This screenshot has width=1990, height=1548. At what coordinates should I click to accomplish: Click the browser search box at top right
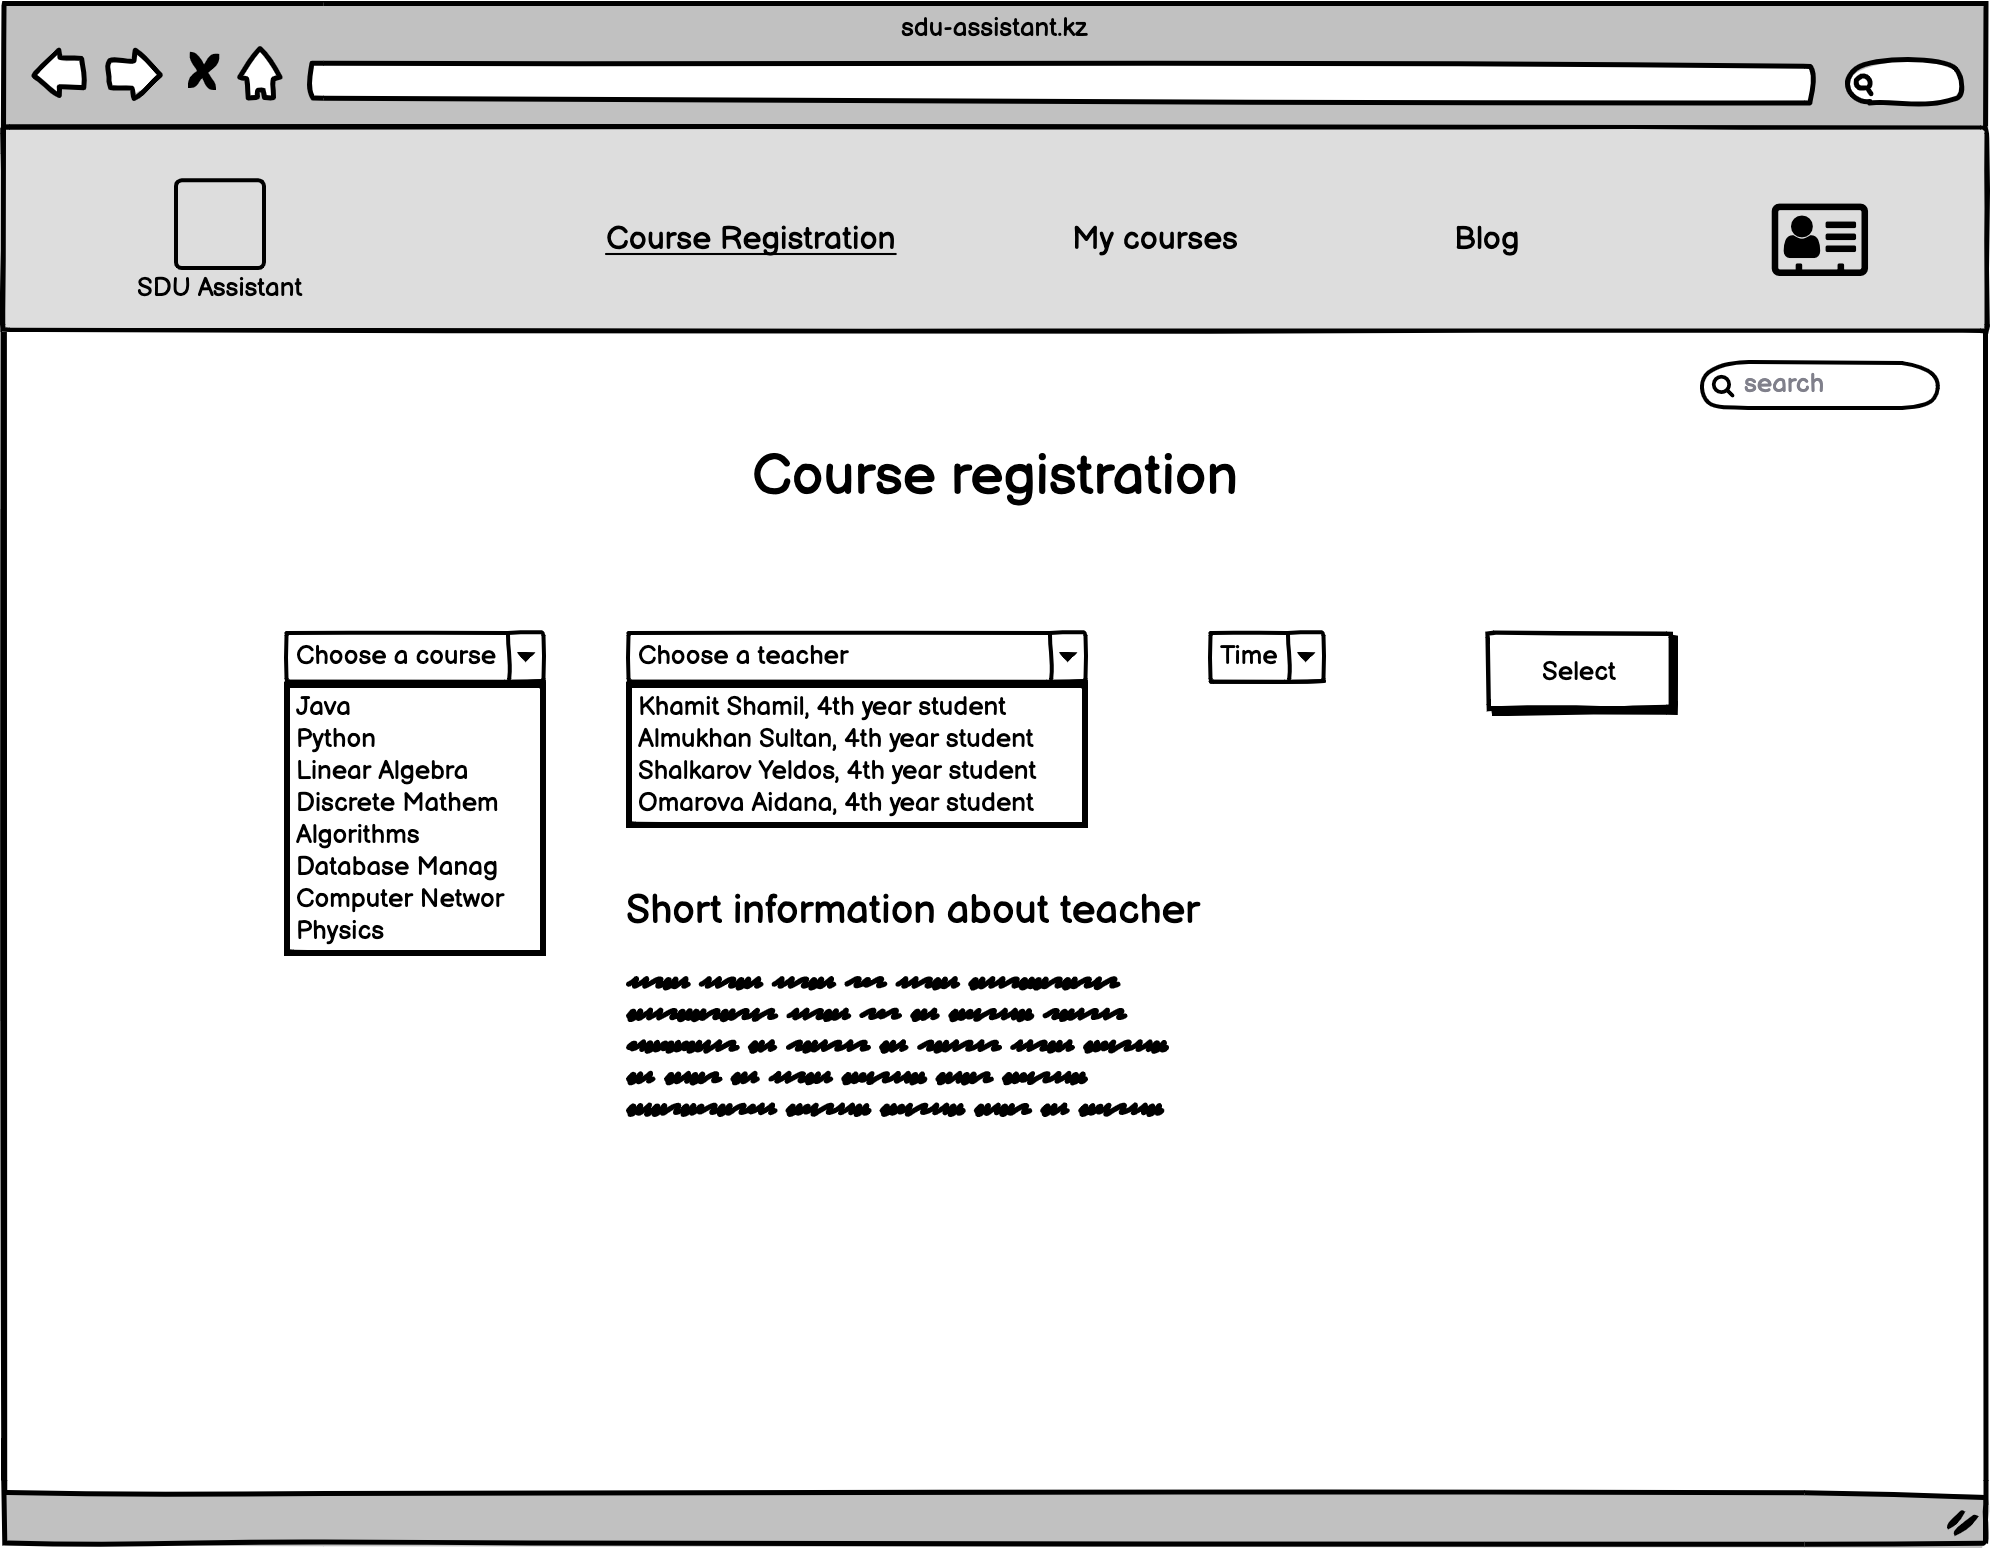click(x=1904, y=83)
